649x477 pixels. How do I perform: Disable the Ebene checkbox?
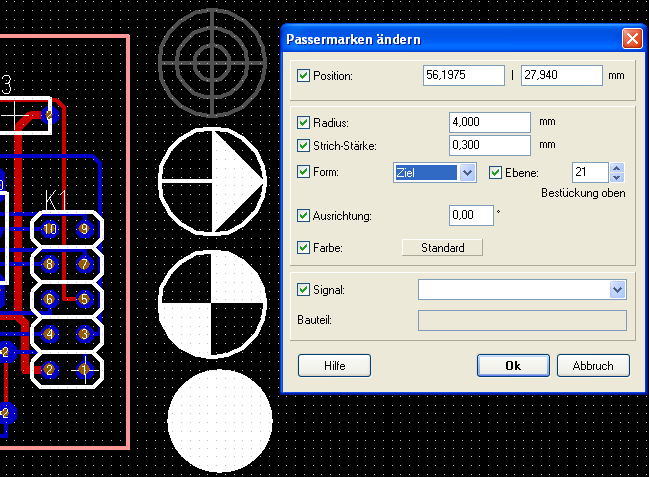coord(495,172)
